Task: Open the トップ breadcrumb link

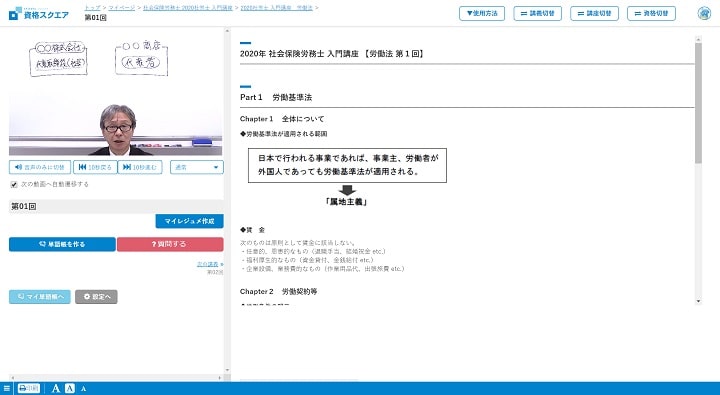Action: pos(92,8)
